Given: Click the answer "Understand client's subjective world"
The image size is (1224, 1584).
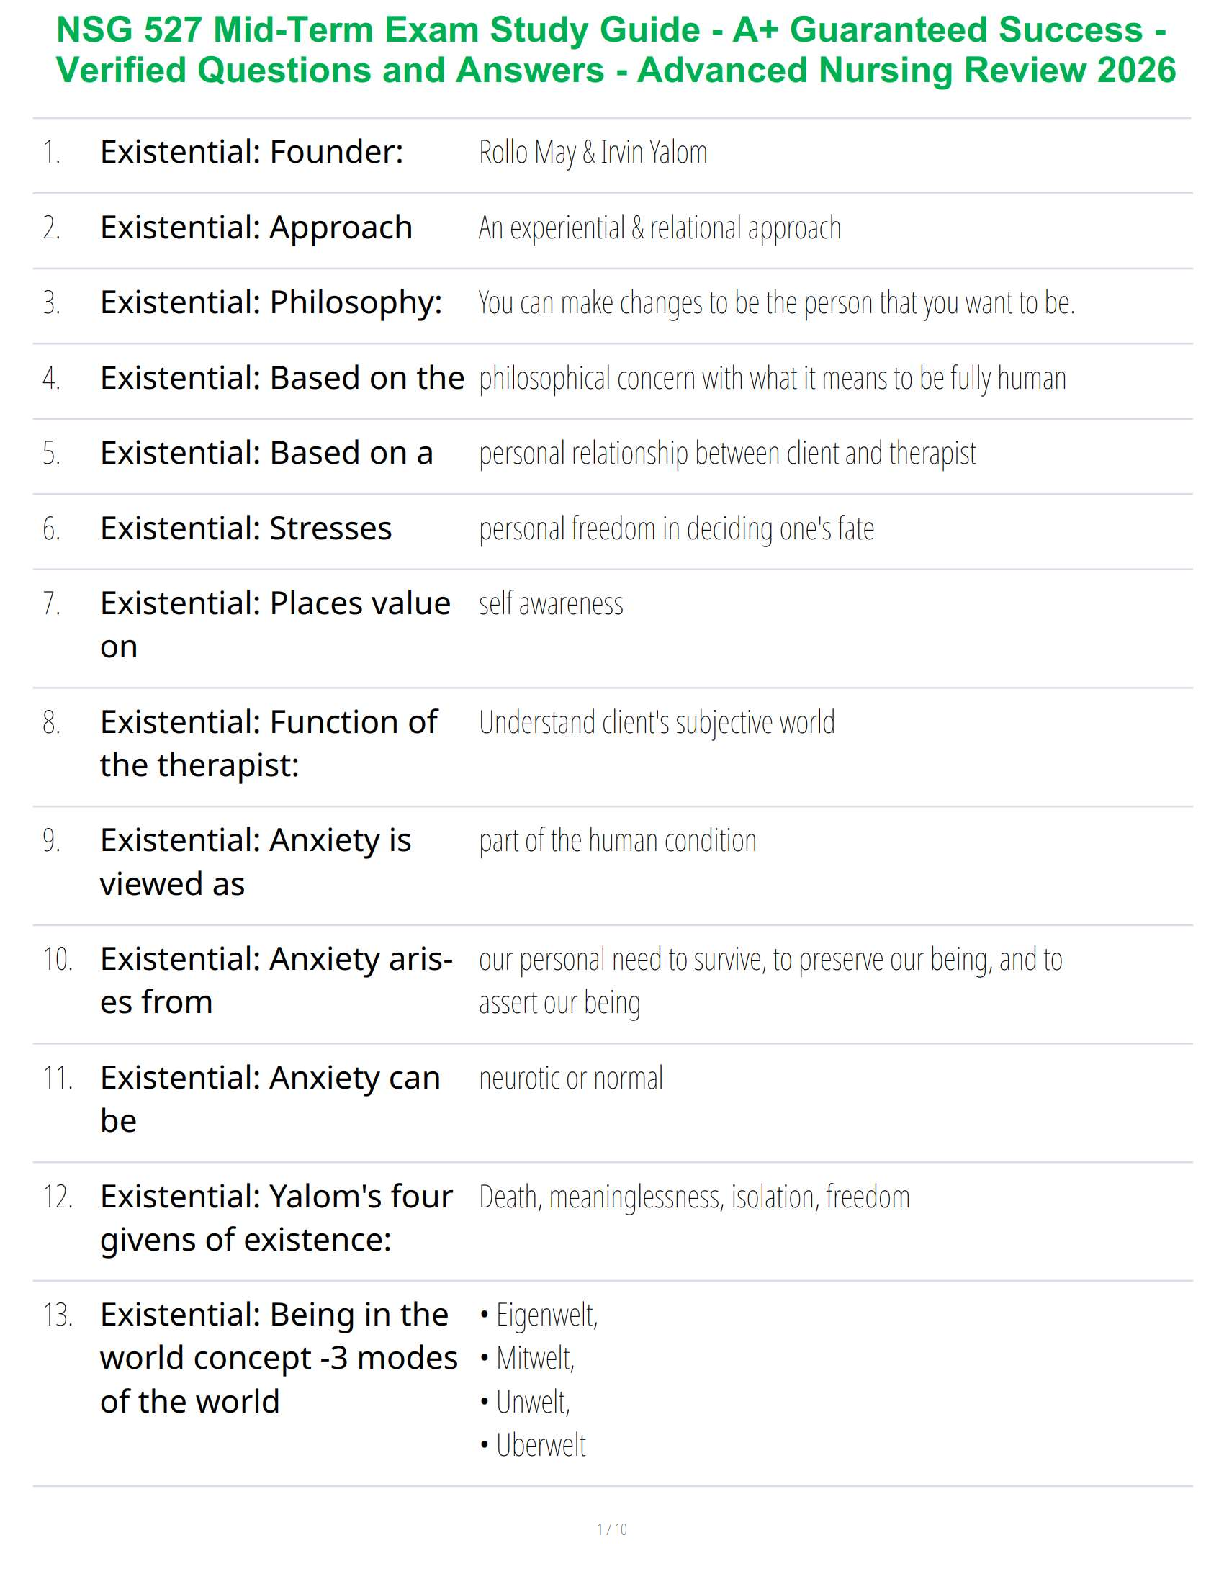Looking at the screenshot, I should click(x=656, y=722).
